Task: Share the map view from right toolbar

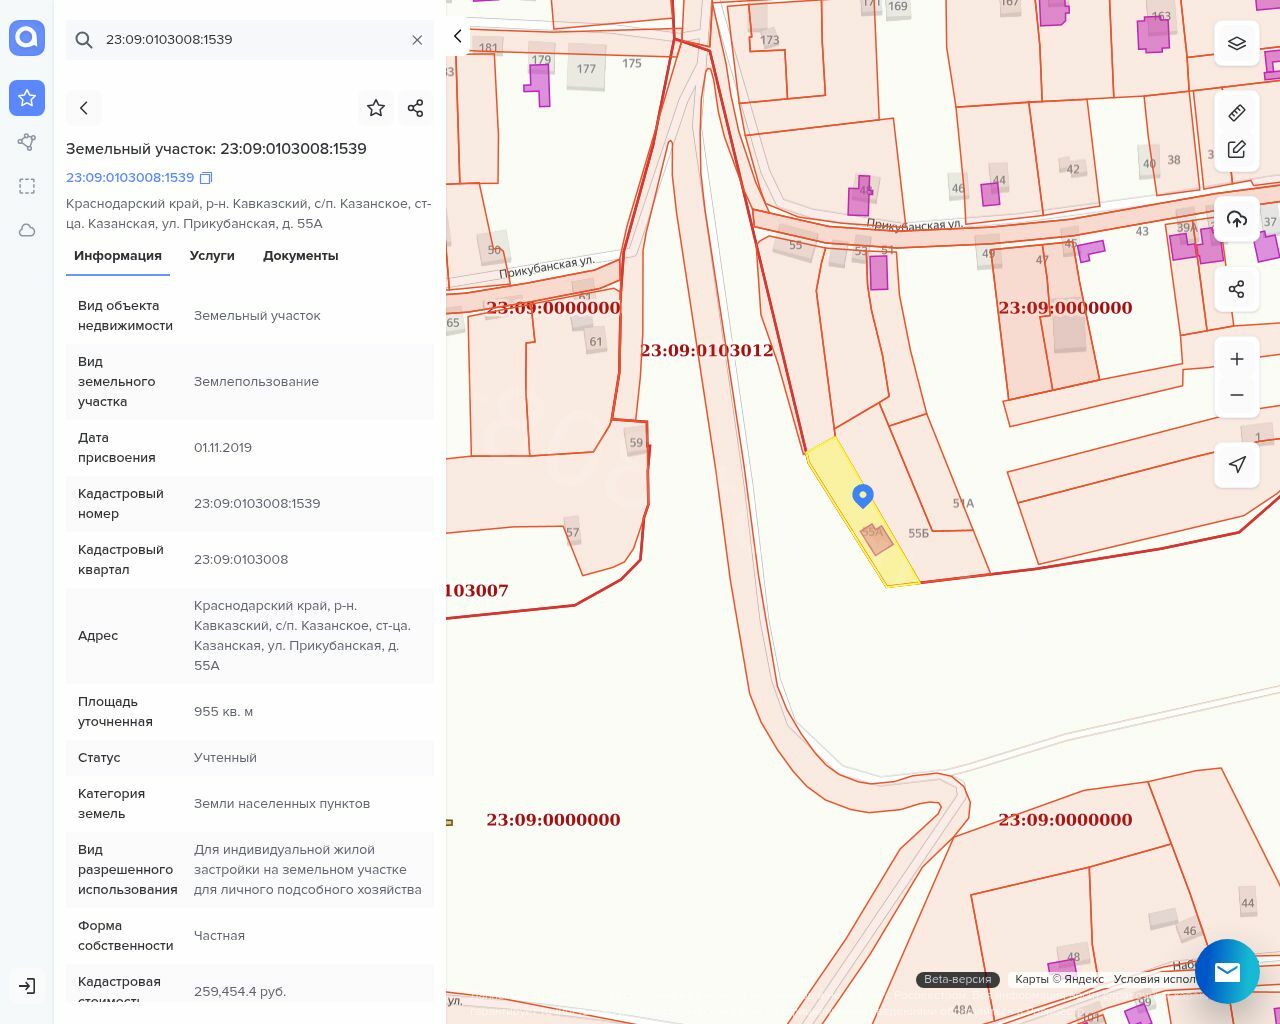Action: (x=1237, y=289)
